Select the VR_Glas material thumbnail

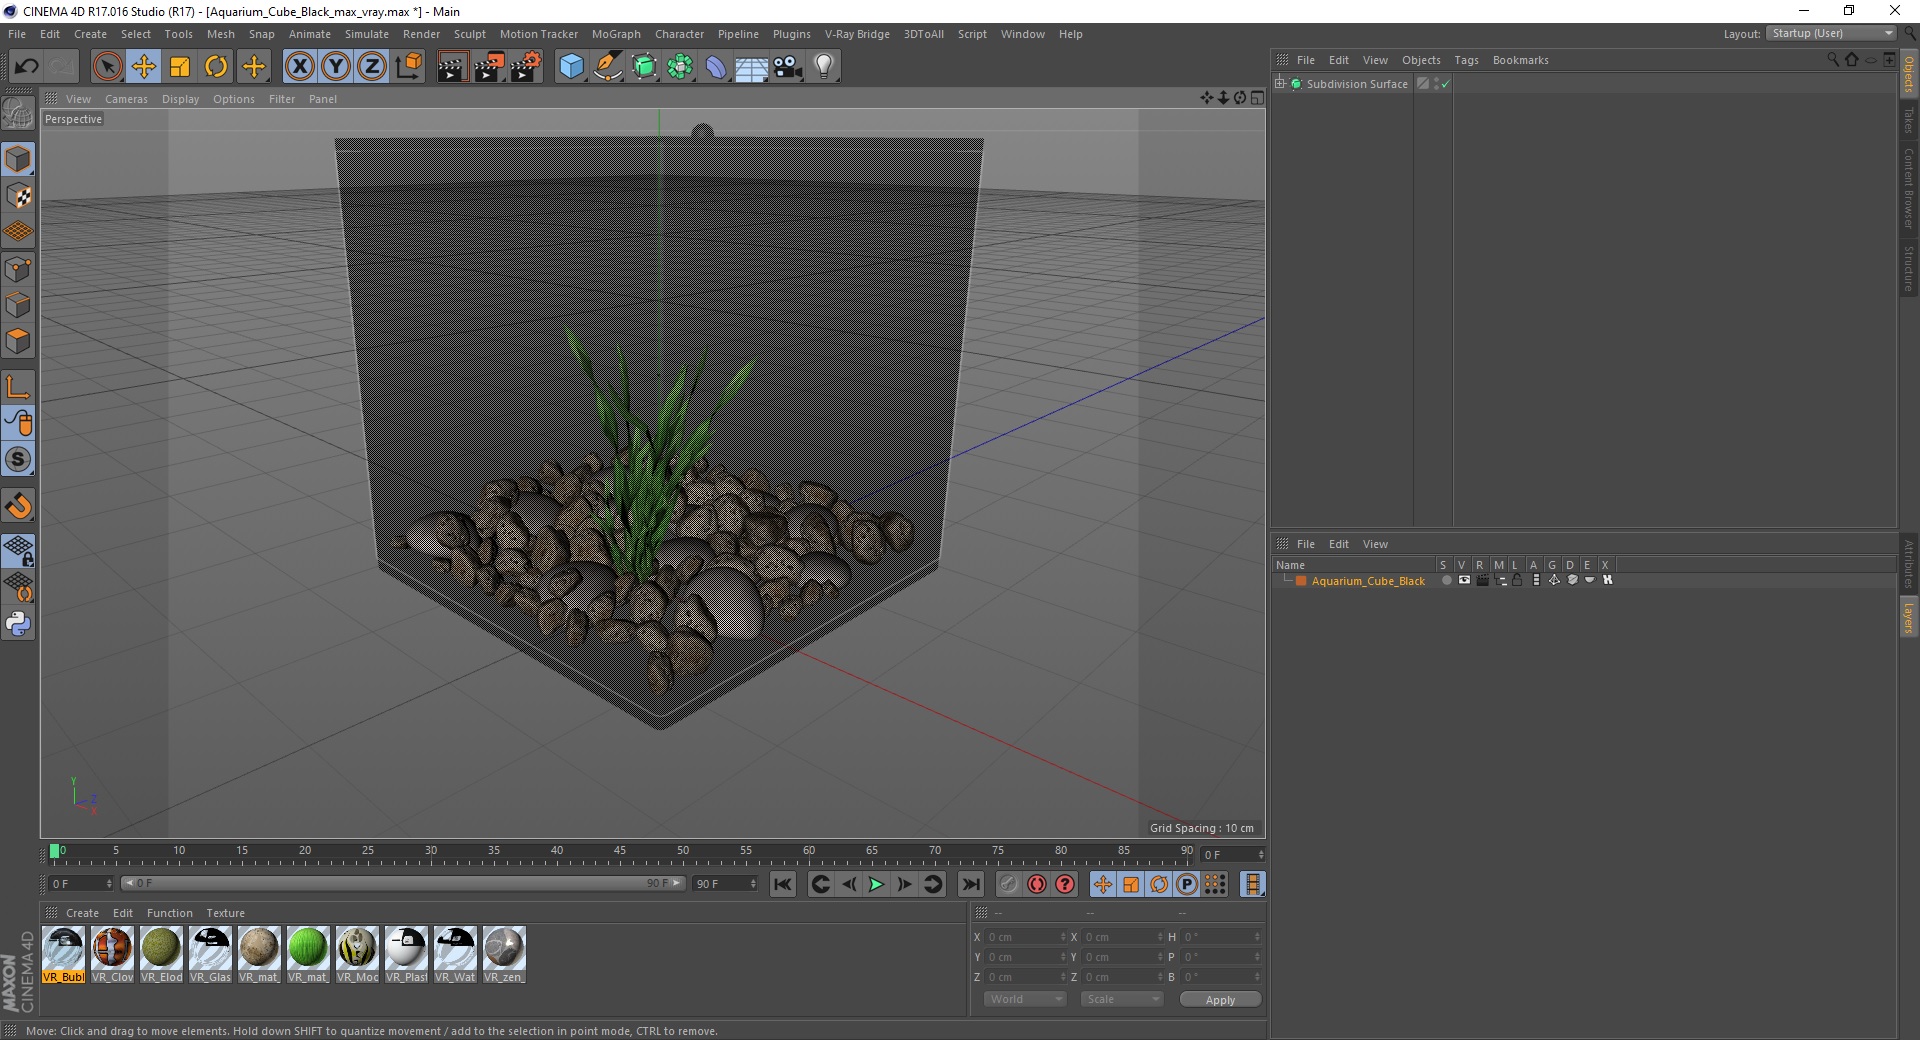211,955
